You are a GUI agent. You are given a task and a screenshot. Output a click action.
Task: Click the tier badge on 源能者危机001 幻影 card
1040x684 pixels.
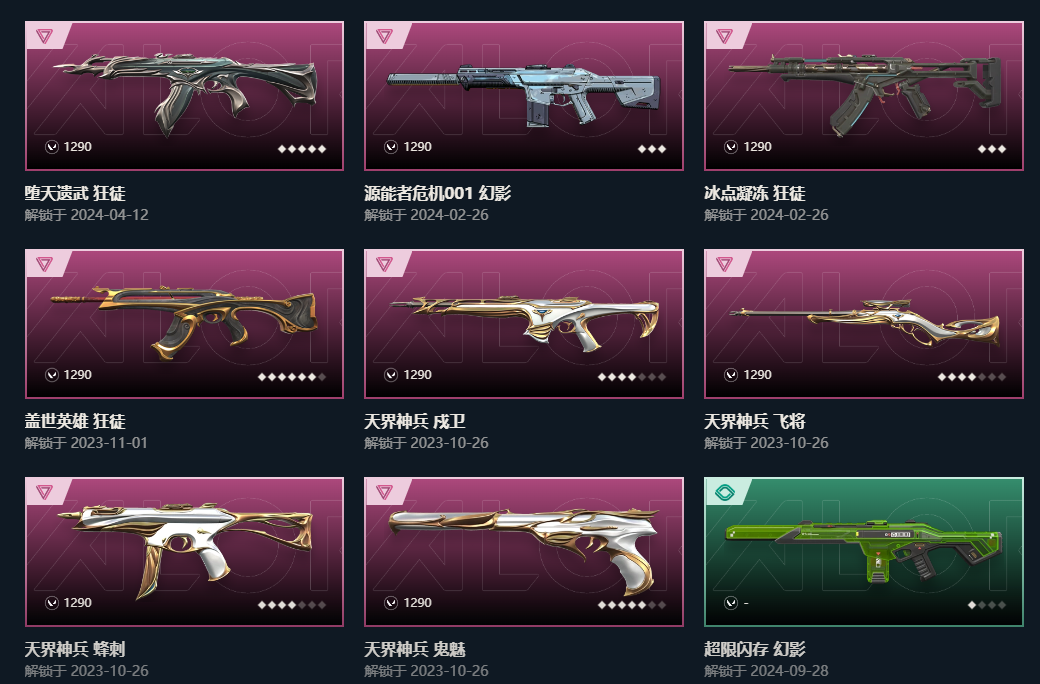click(x=384, y=36)
